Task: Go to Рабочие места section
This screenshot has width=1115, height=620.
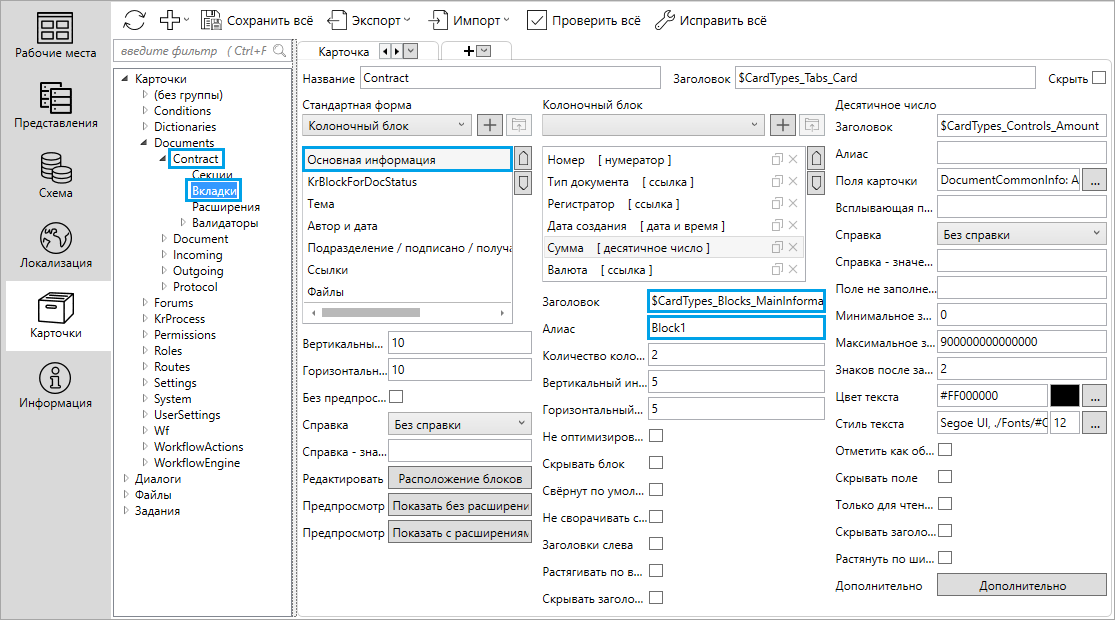Action: click(x=56, y=36)
